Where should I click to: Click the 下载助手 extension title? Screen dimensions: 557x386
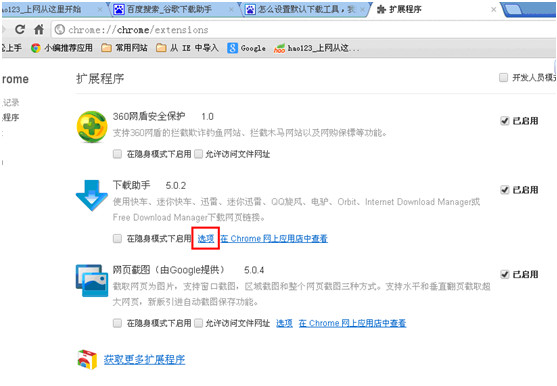point(131,185)
